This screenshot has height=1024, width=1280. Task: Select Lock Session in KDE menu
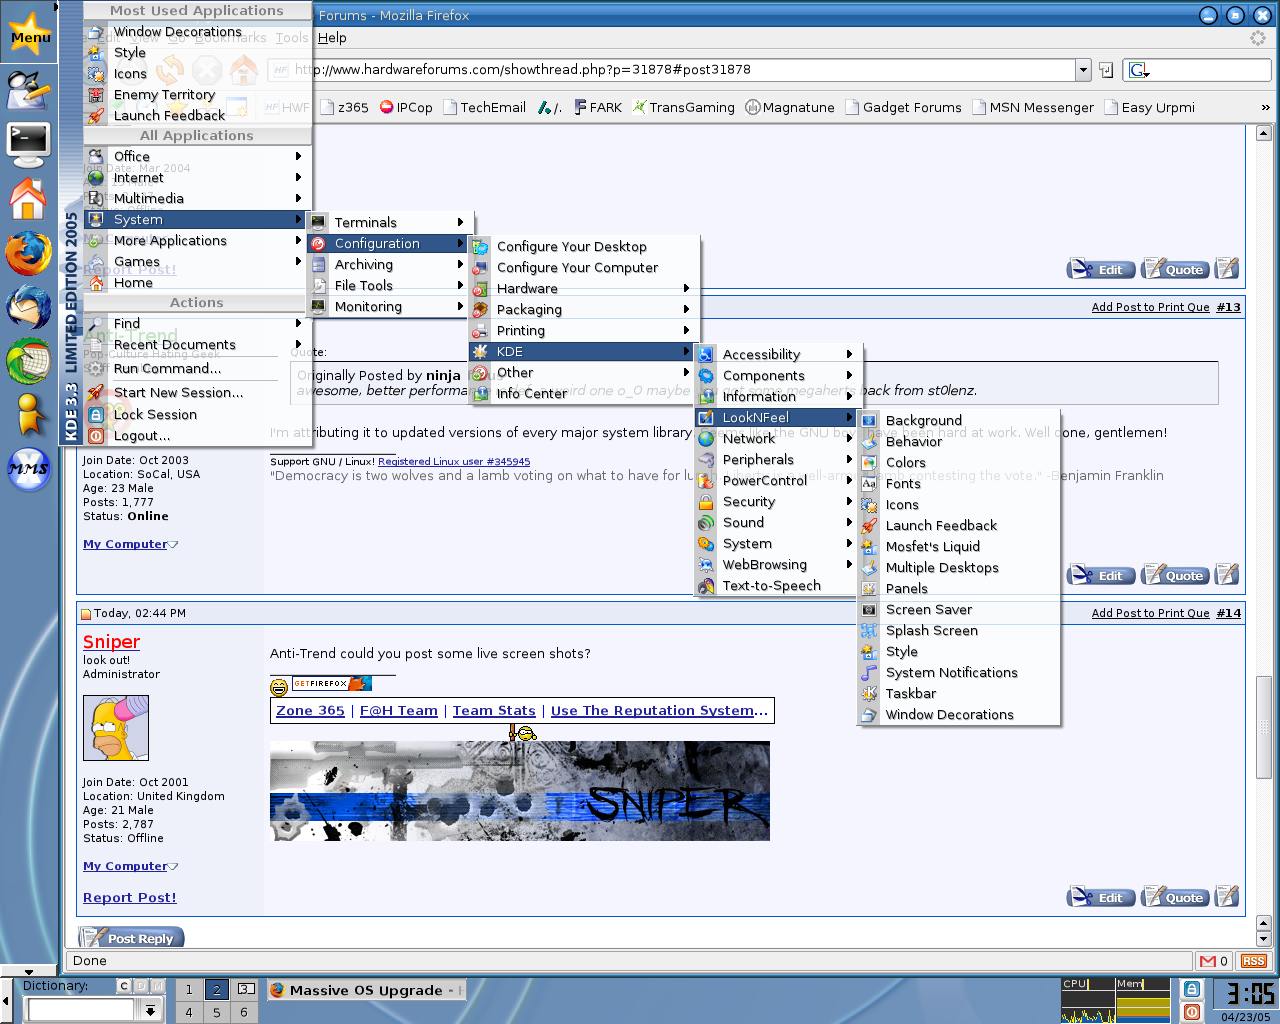tap(196, 414)
